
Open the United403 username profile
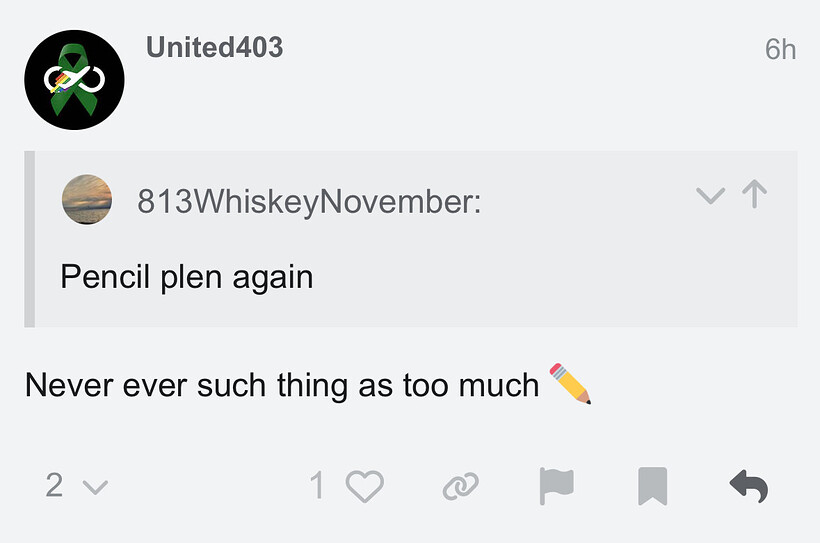tap(214, 47)
